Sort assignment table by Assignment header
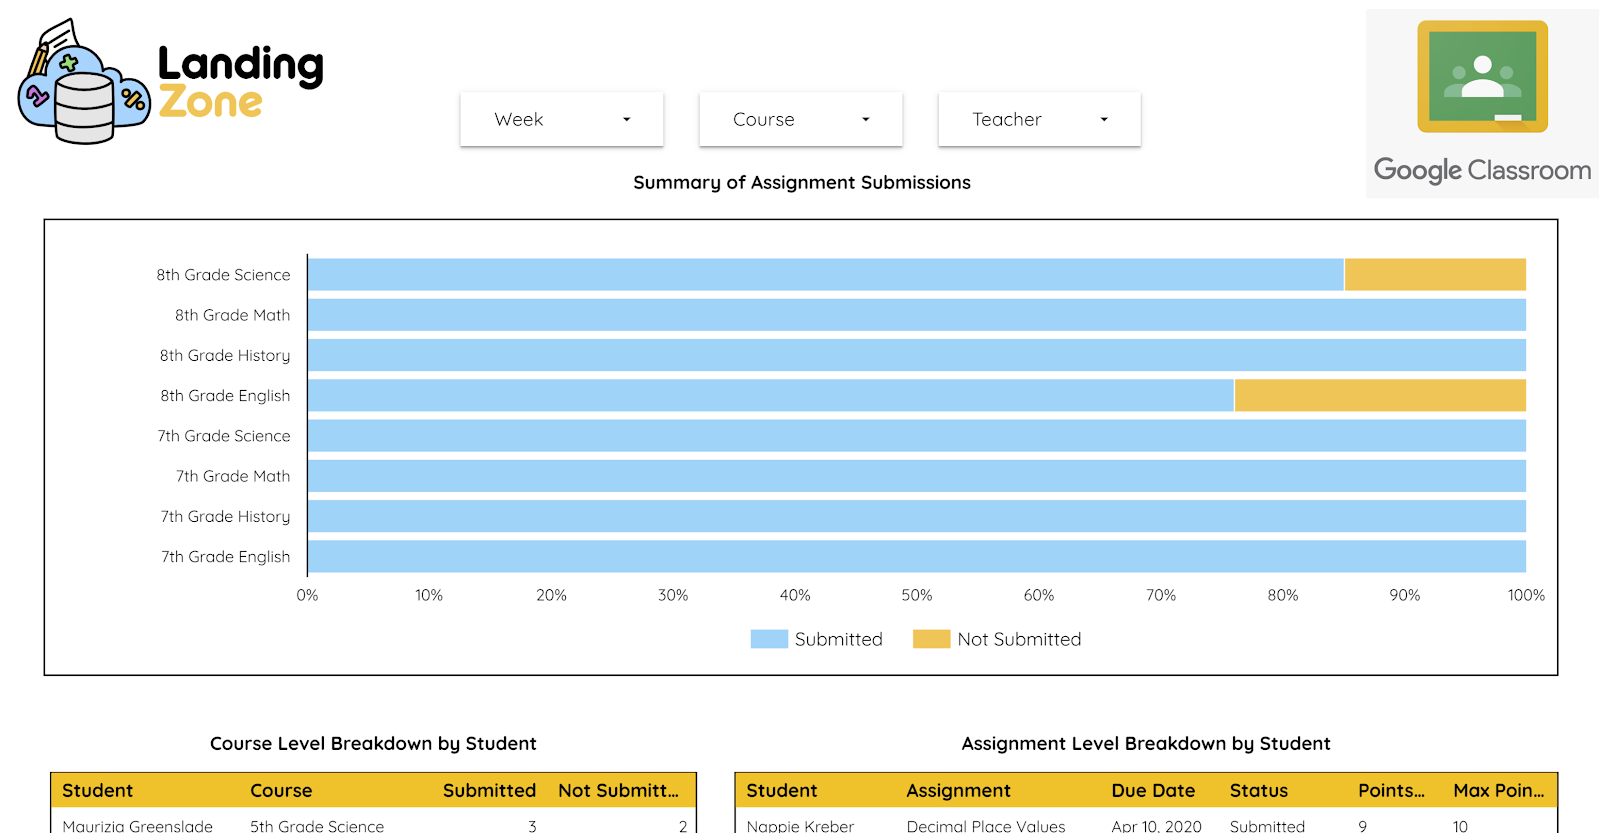The image size is (1600, 833). (958, 790)
